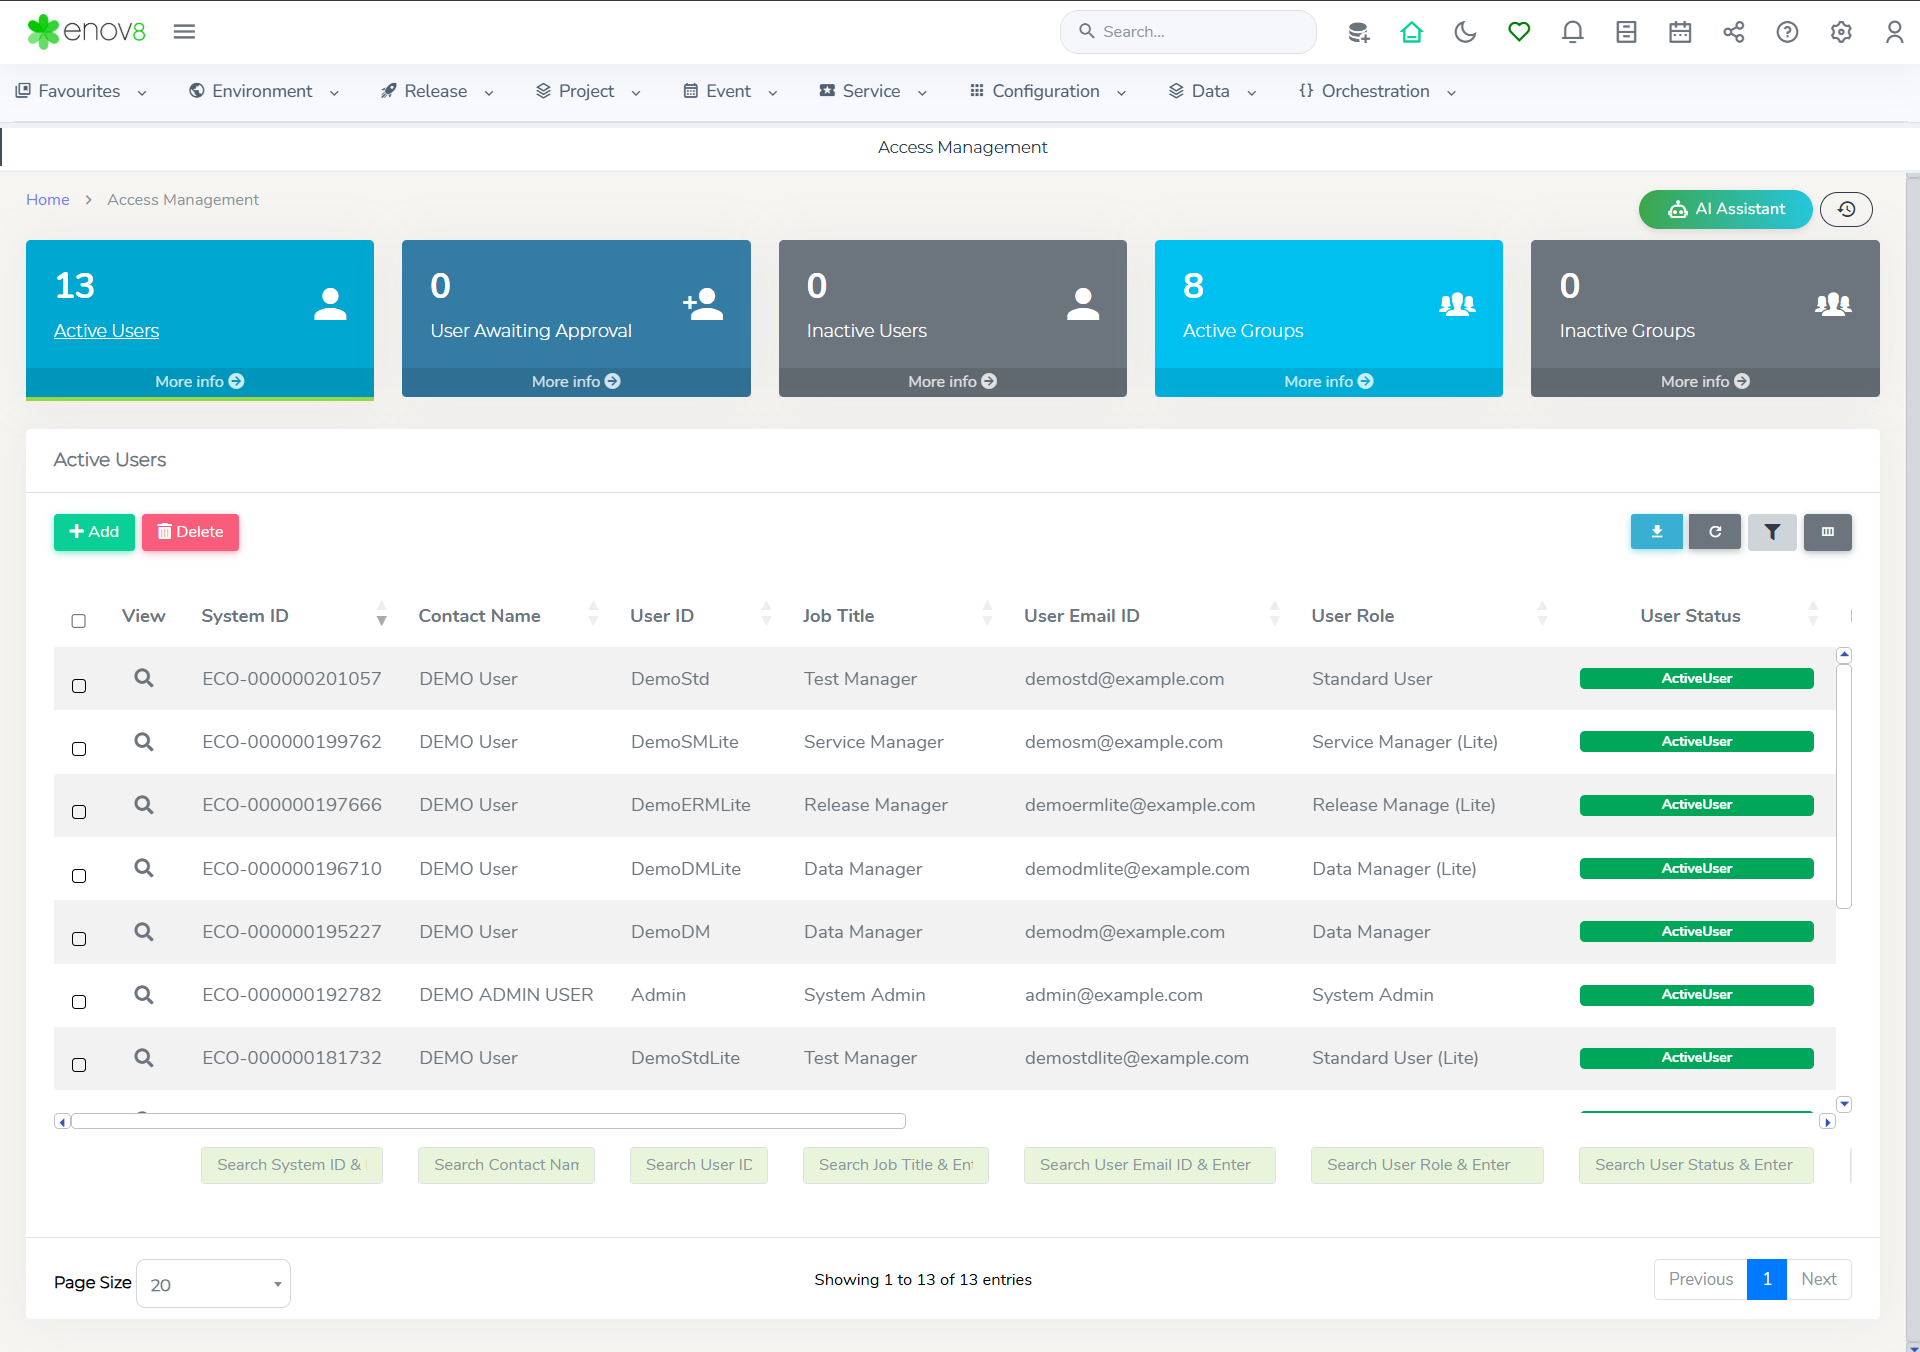The height and width of the screenshot is (1352, 1920).
Task: Click the share icon in header
Action: [x=1734, y=32]
